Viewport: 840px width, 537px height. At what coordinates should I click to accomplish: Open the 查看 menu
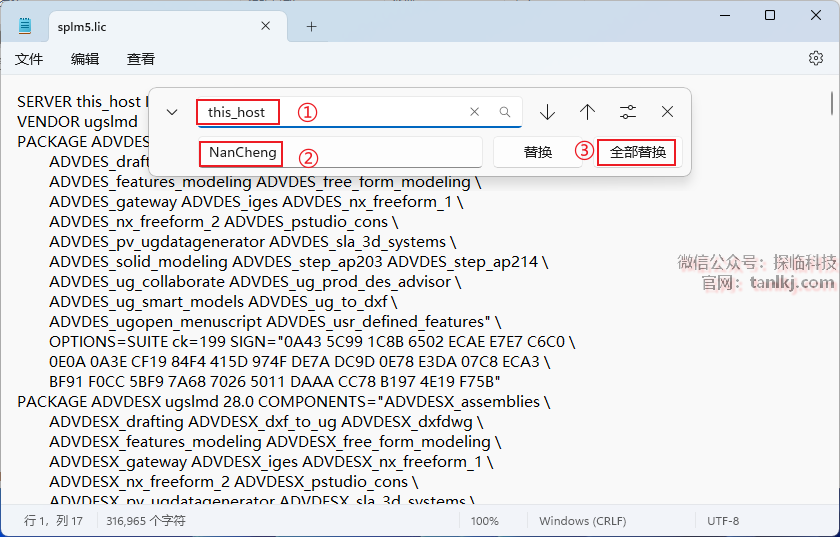click(141, 59)
